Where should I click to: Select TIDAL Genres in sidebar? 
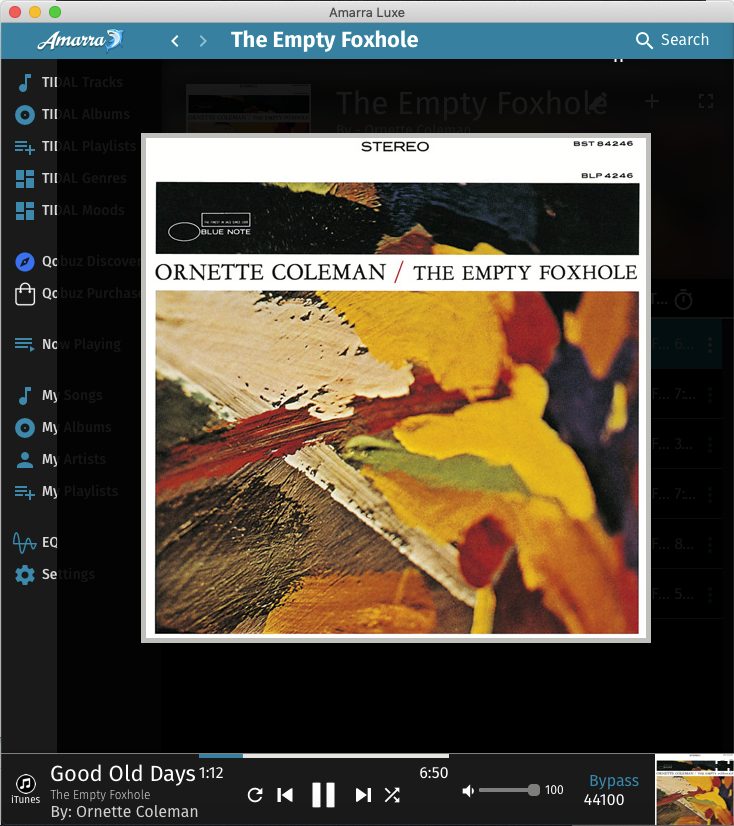click(84, 179)
